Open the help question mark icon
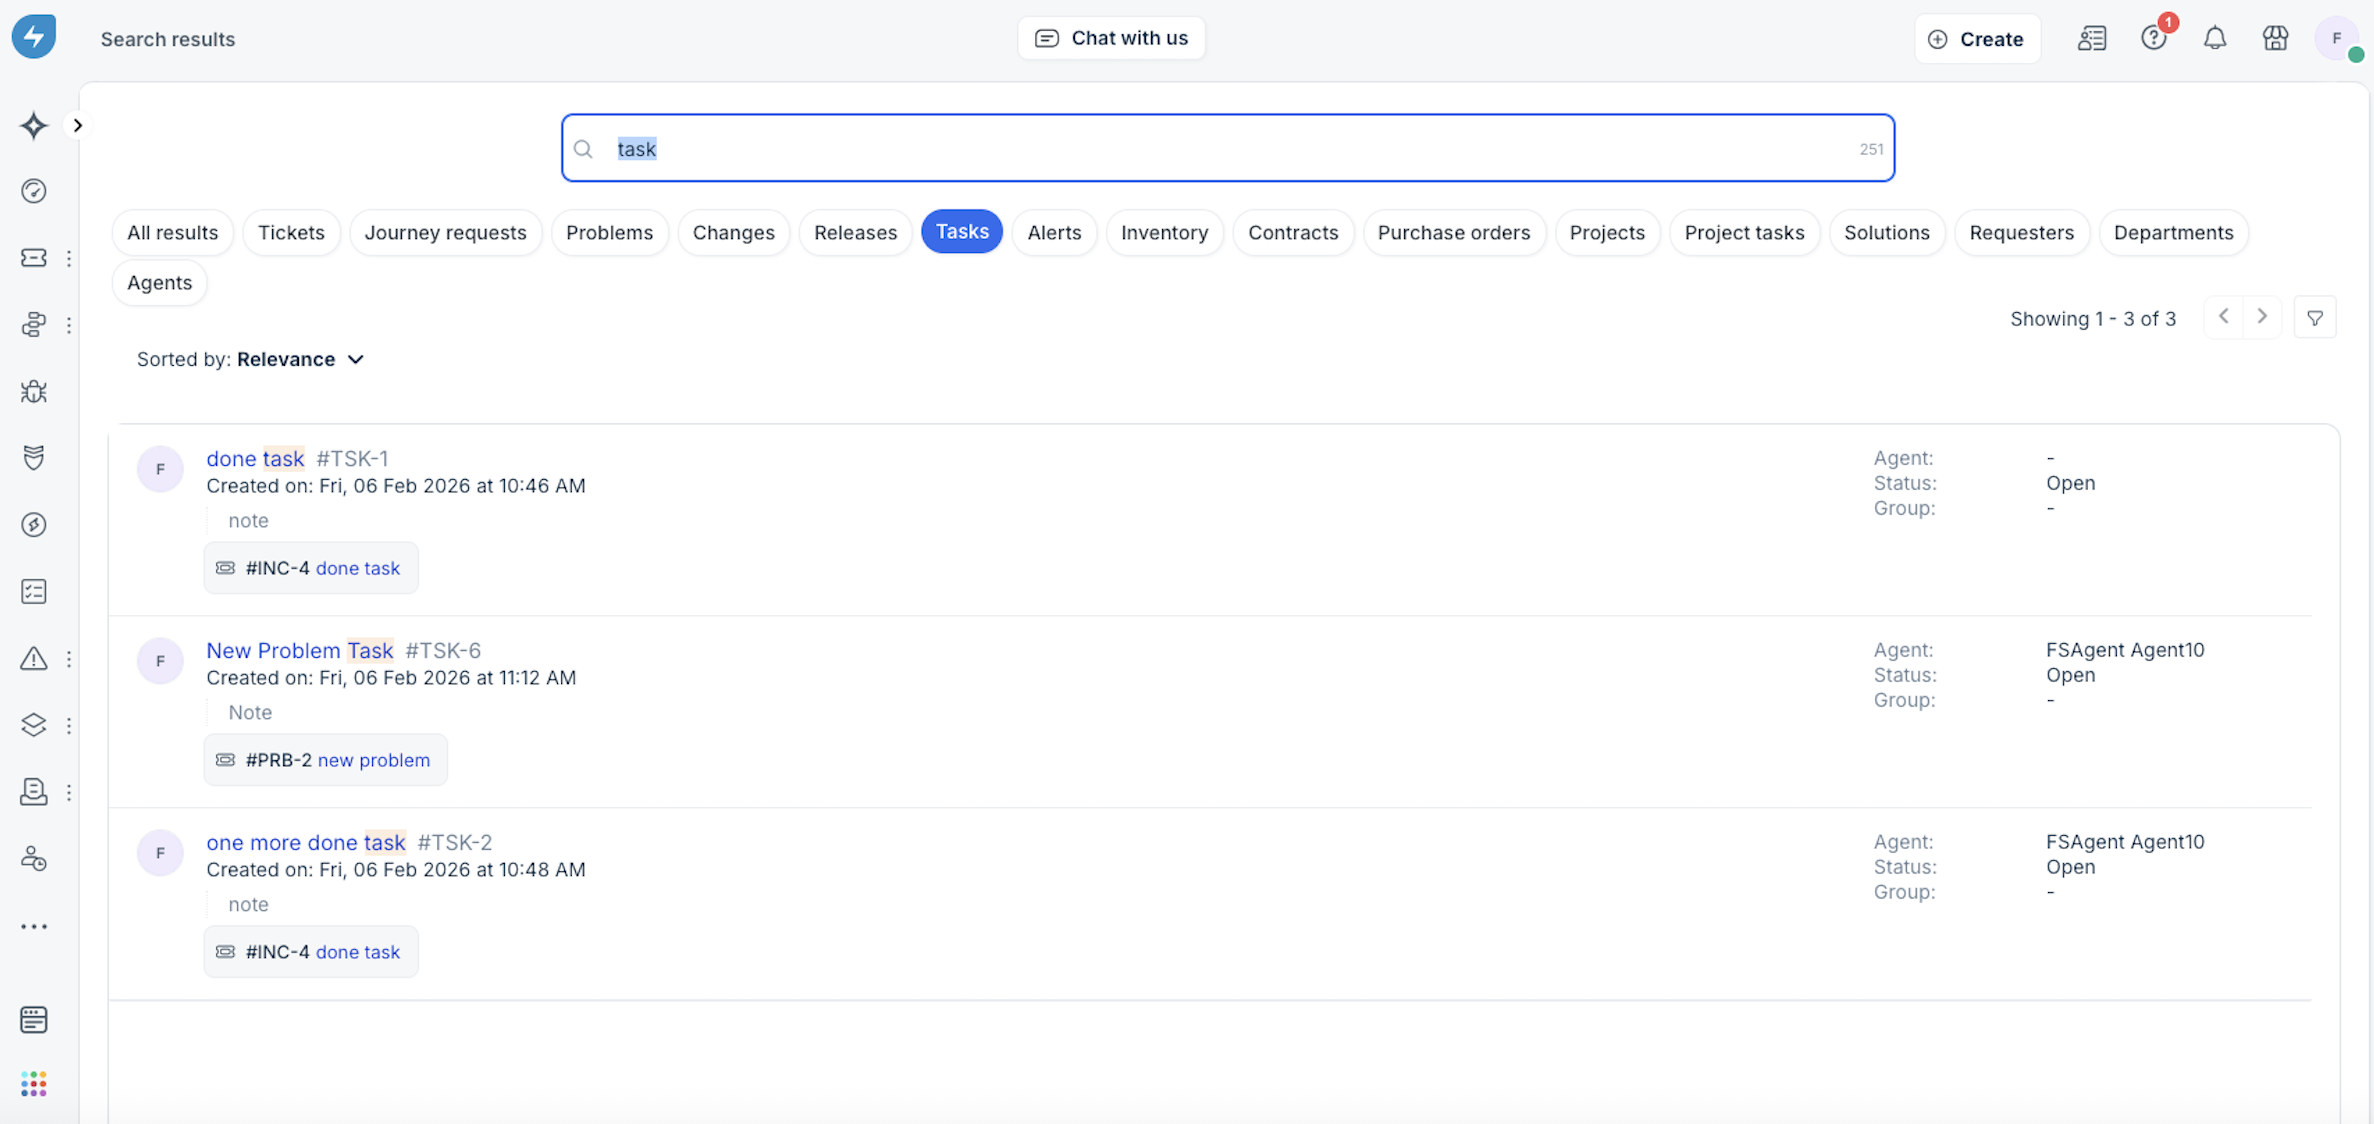This screenshot has height=1124, width=2374. pyautogui.click(x=2153, y=38)
